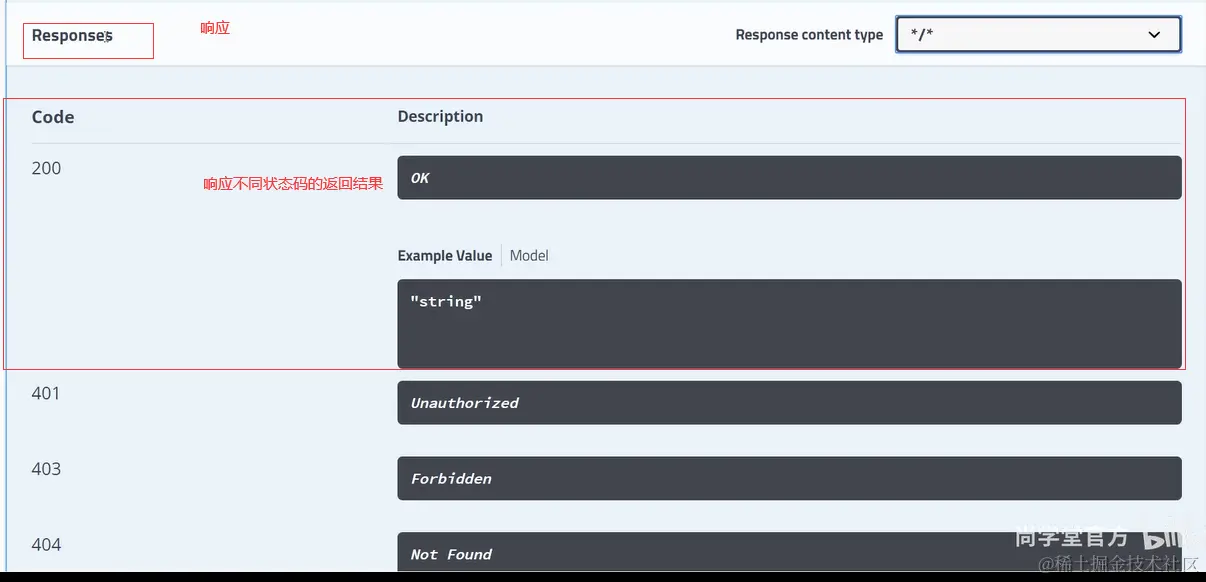Click the Description column header
This screenshot has height=582, width=1206.
pyautogui.click(x=440, y=116)
